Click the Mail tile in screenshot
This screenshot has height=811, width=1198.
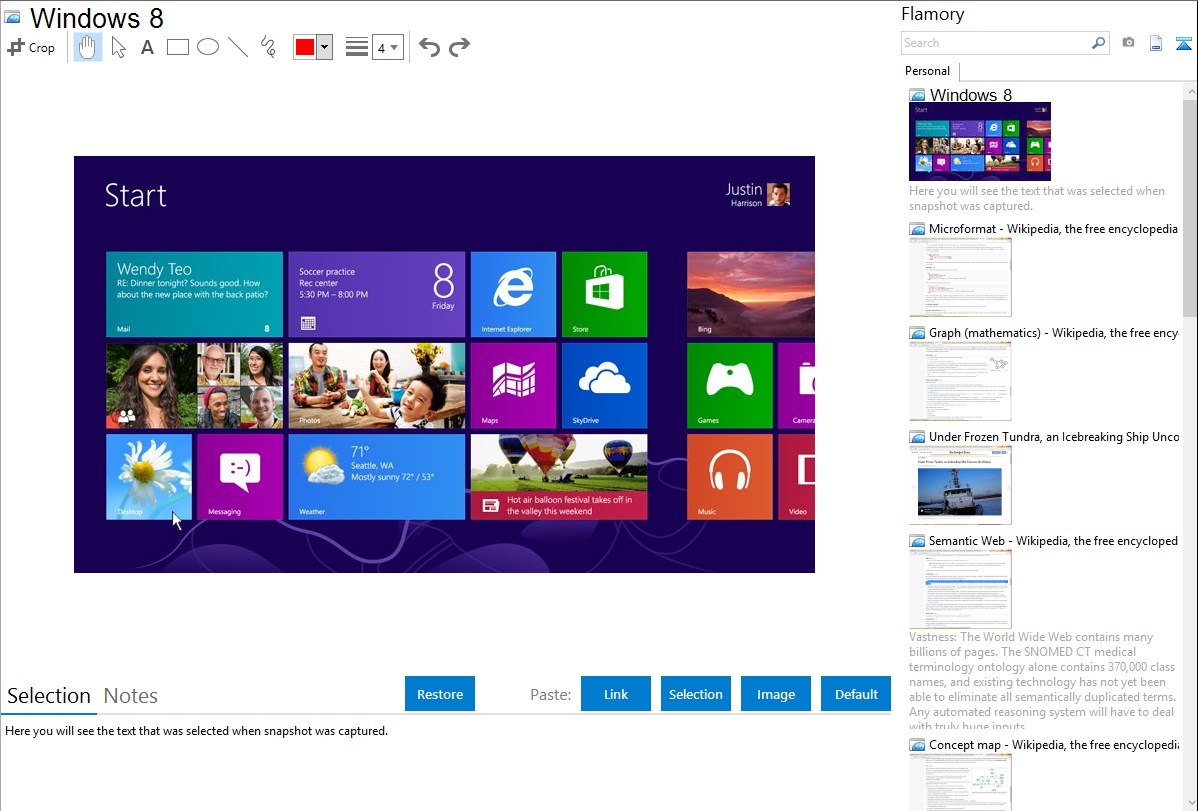[194, 294]
